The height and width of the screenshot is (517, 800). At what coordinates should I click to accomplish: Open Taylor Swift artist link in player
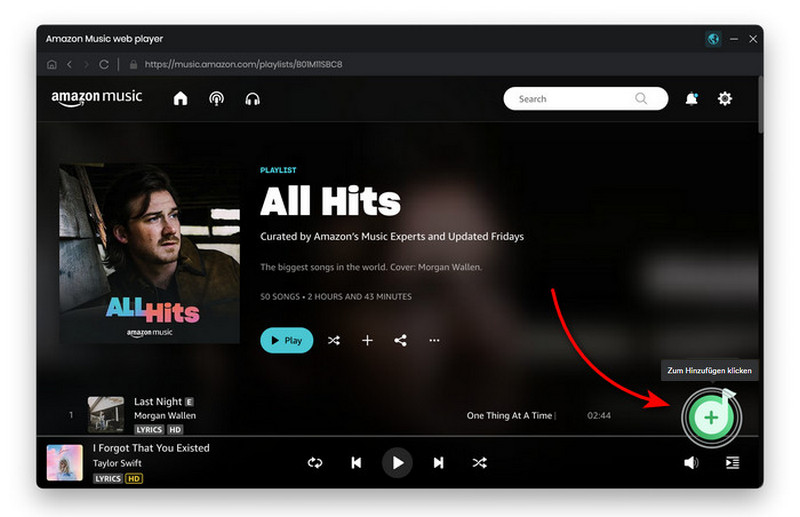(x=117, y=463)
